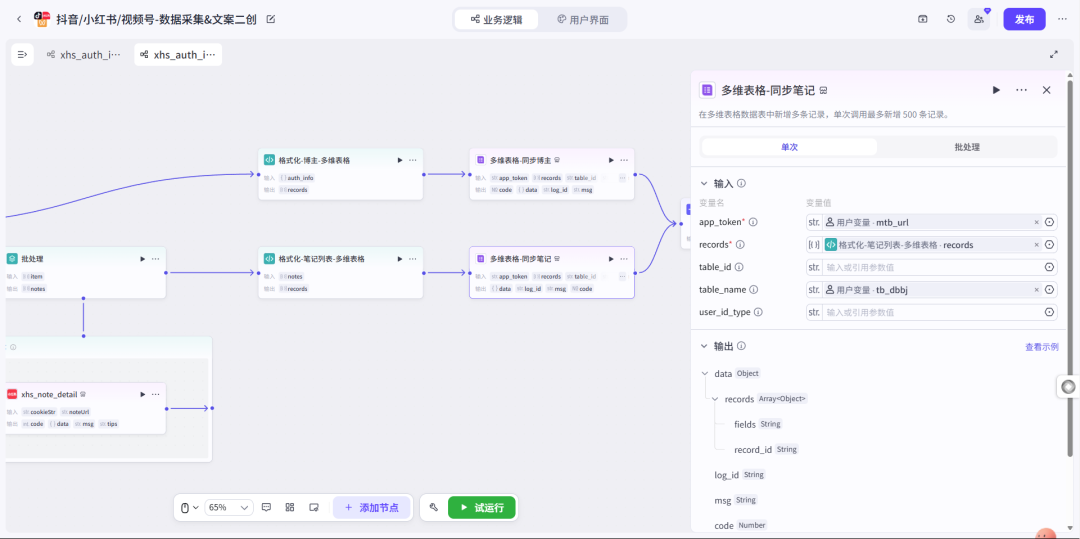Click the red icon on the xhs_note_detail node
Image resolution: width=1080 pixels, height=539 pixels.
click(x=12, y=394)
